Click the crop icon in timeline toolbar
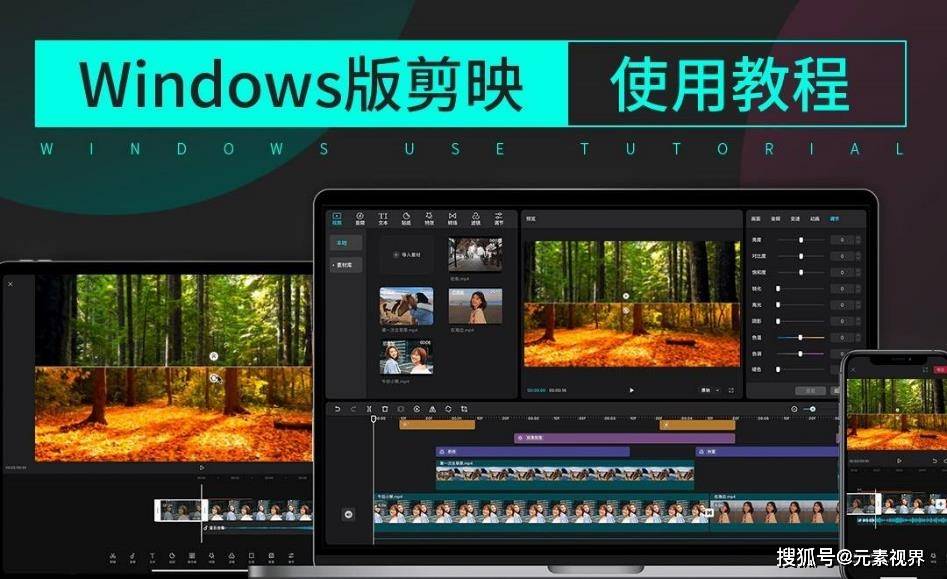This screenshot has width=947, height=579. point(464,409)
